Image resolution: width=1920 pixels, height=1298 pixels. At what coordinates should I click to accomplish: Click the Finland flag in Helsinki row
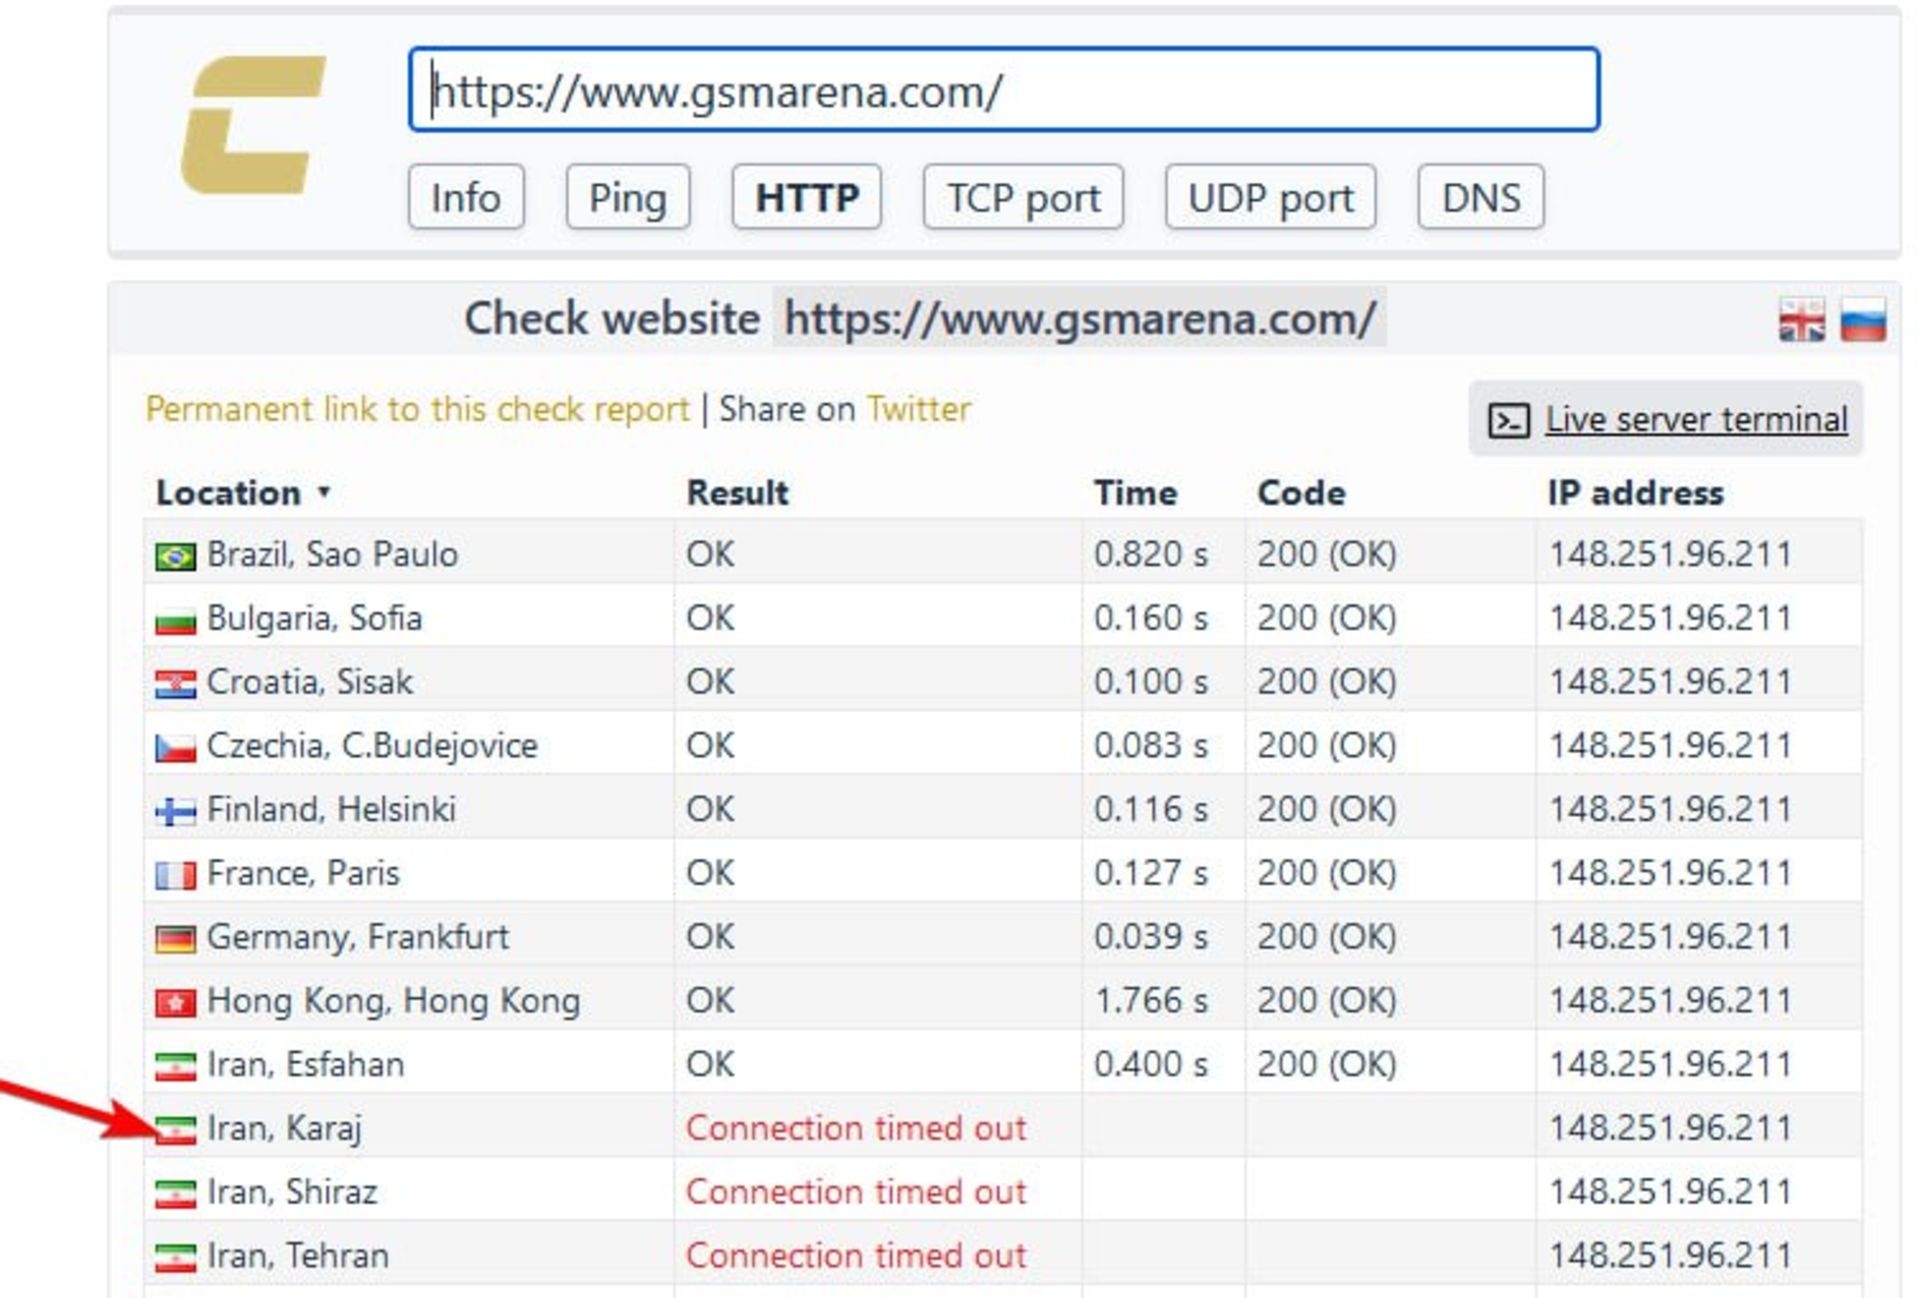point(175,812)
